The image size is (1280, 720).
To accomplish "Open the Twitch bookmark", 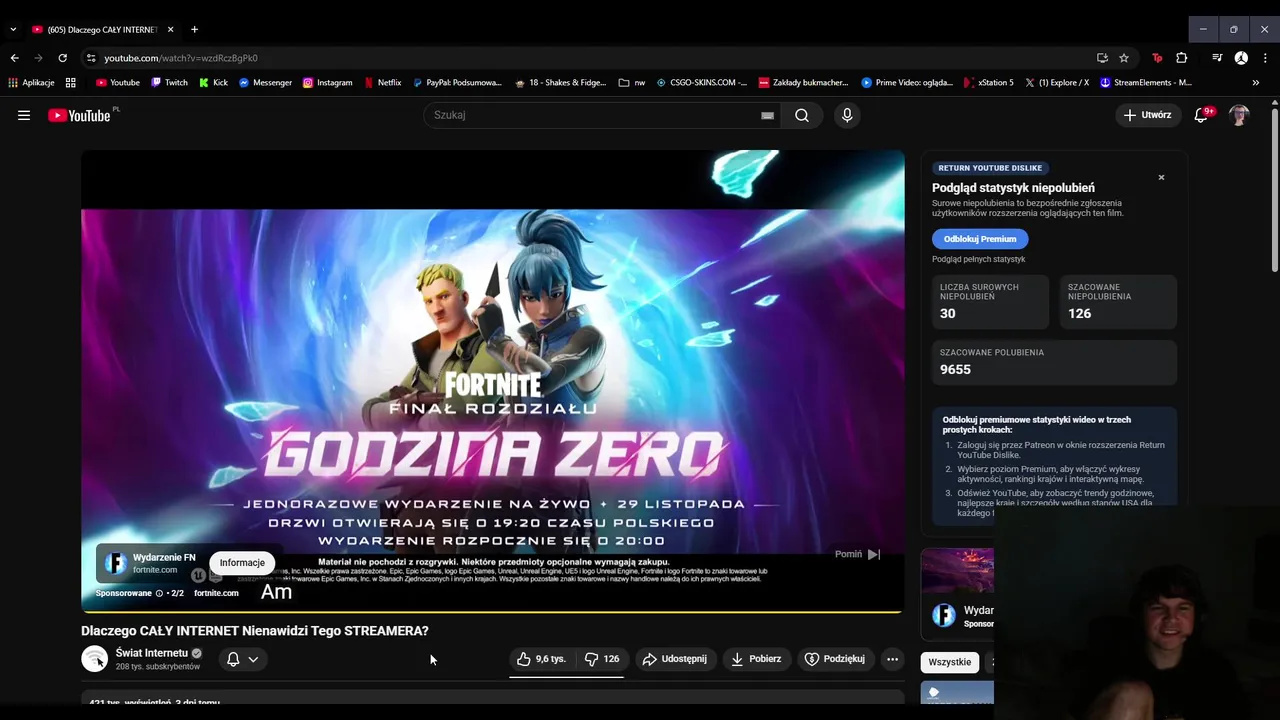I will point(169,83).
